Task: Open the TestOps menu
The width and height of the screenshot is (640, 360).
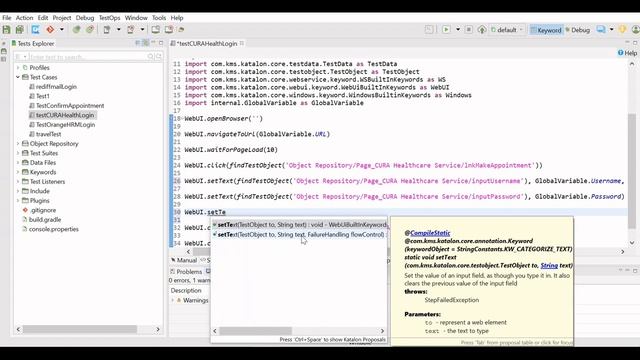Action: [109, 18]
